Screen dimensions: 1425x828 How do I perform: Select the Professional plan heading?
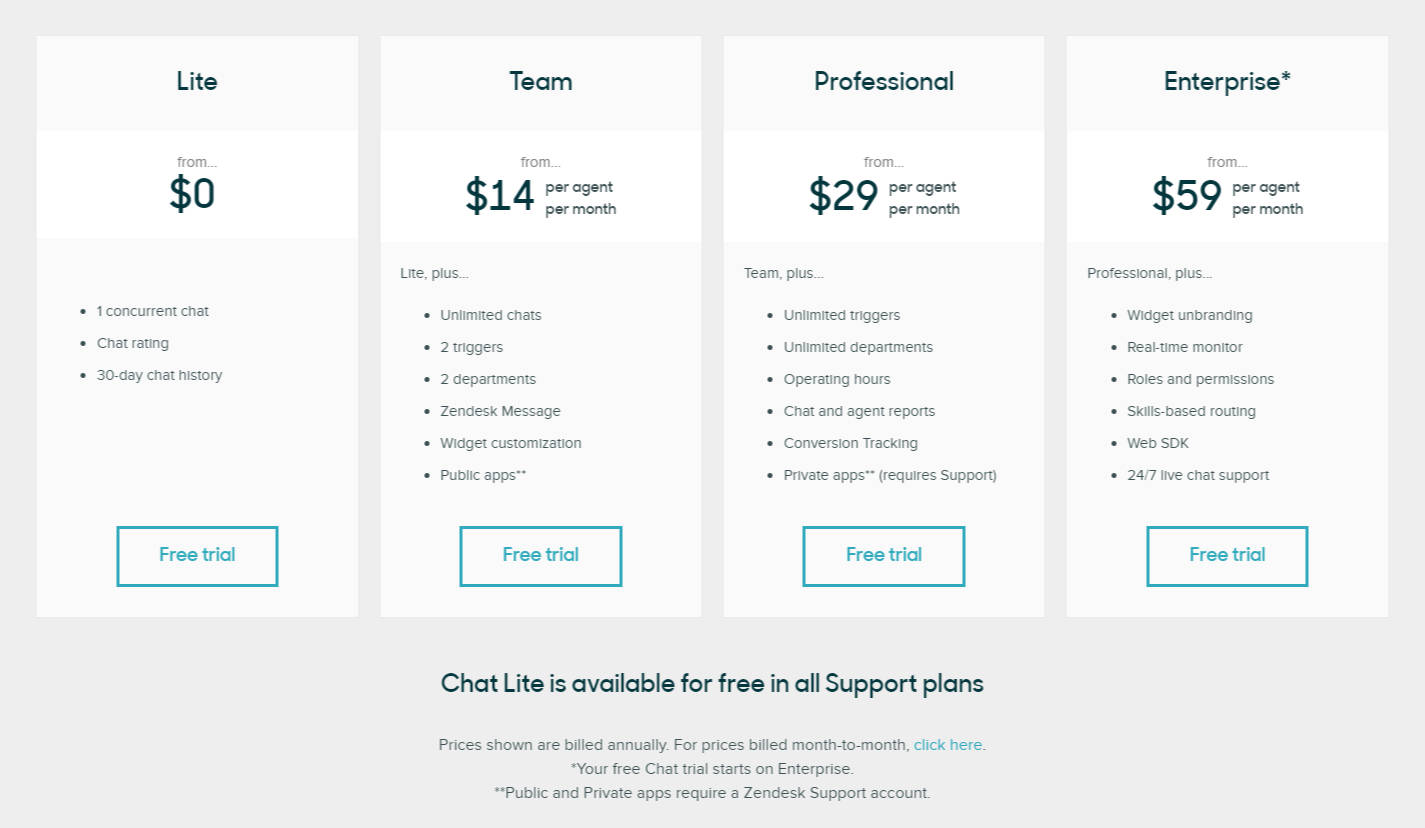click(x=884, y=81)
